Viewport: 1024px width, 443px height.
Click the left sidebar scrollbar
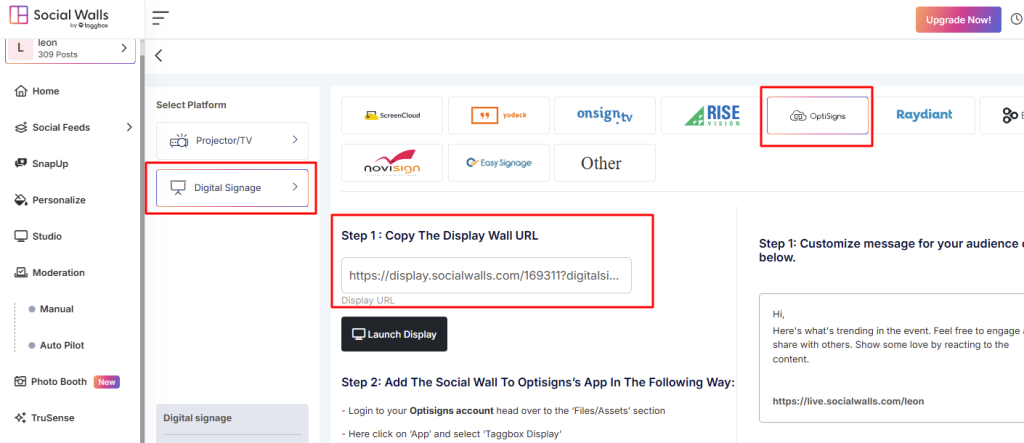[x=142, y=248]
